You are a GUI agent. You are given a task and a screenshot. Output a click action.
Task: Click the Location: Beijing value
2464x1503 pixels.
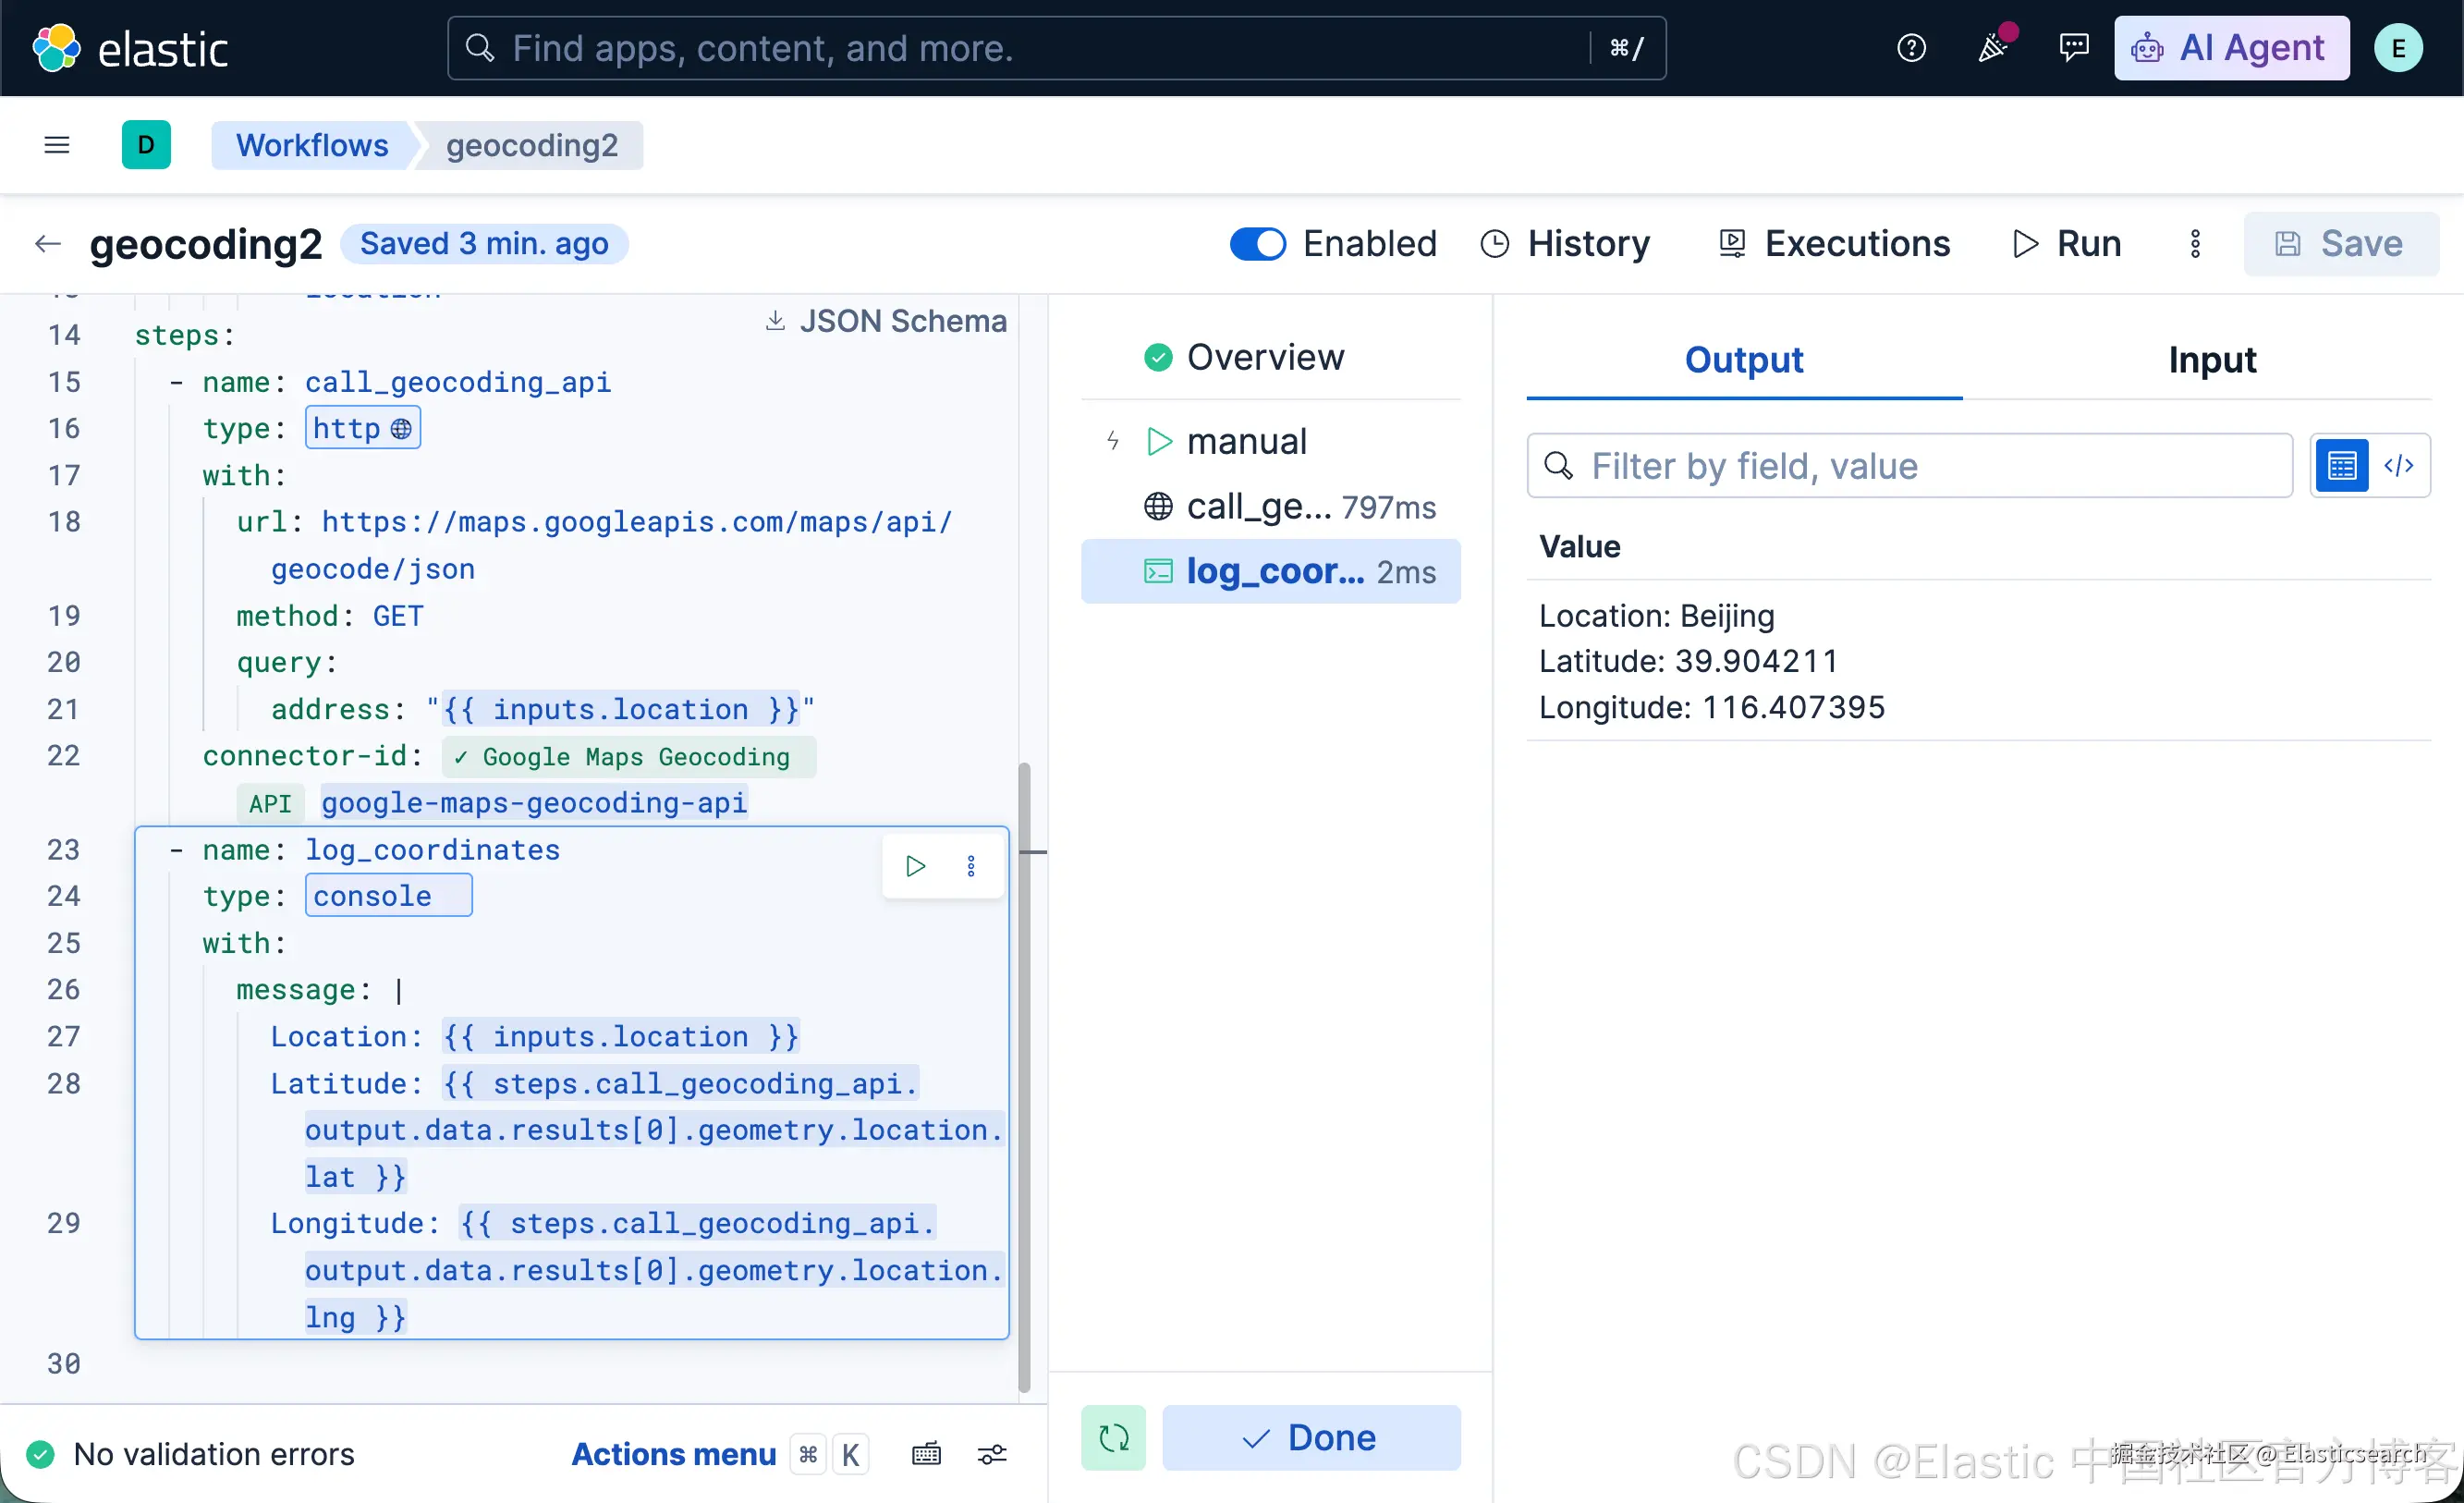pos(1657,615)
